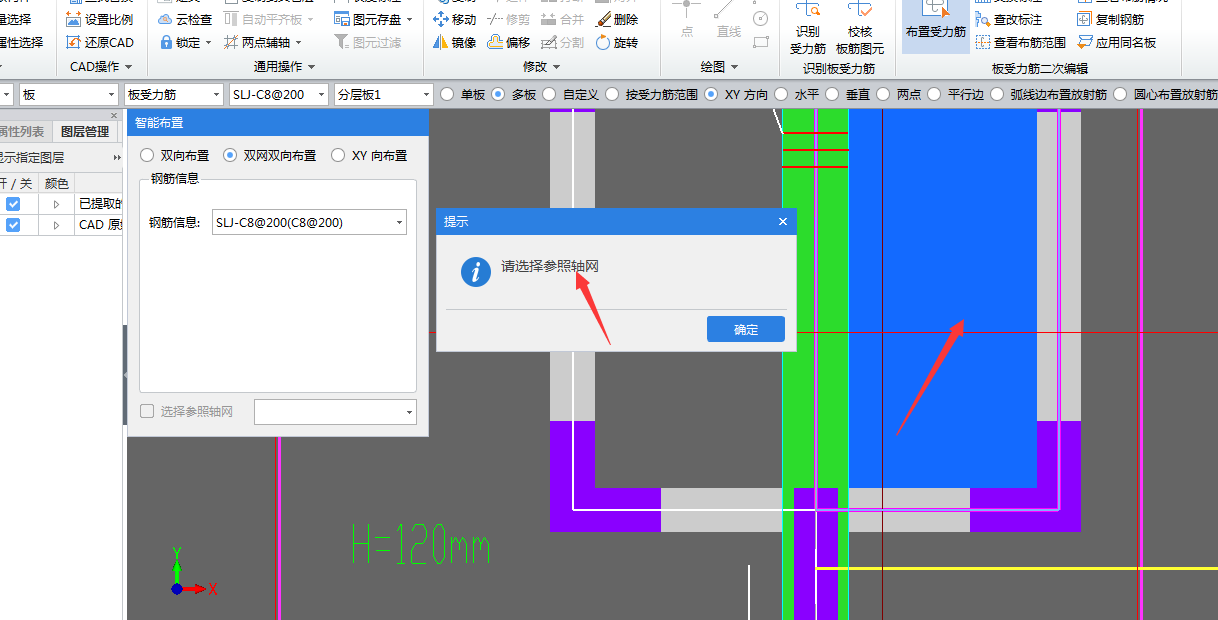Expand the 修改 group menu

tap(541, 67)
